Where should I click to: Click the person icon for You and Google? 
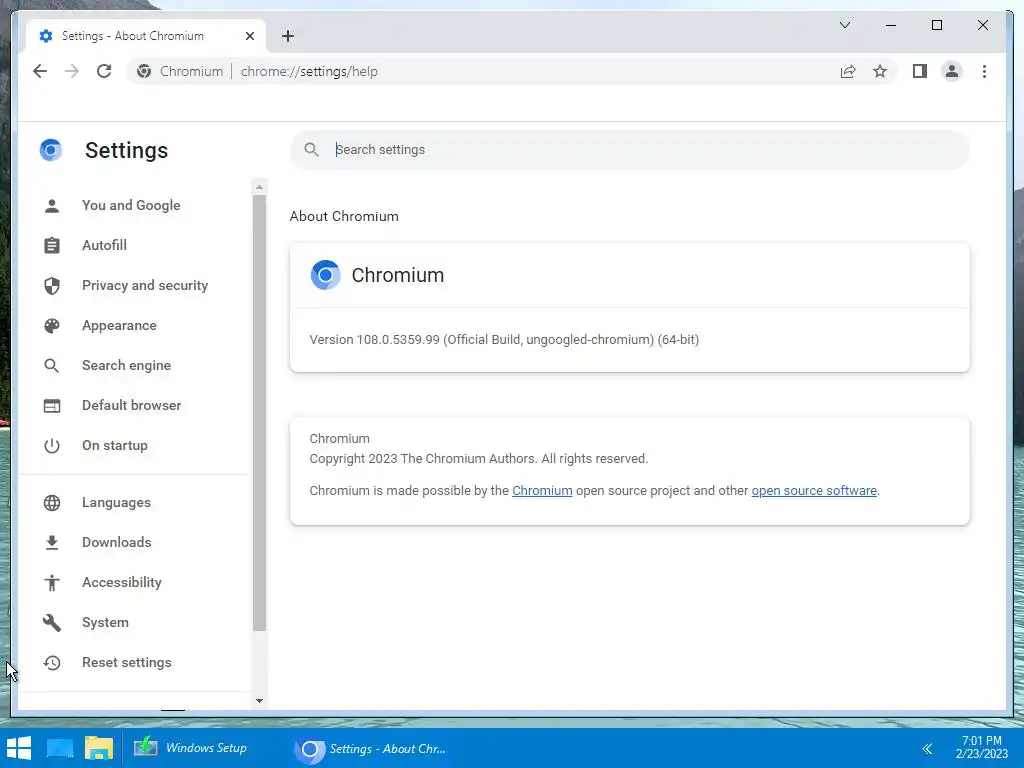point(52,206)
